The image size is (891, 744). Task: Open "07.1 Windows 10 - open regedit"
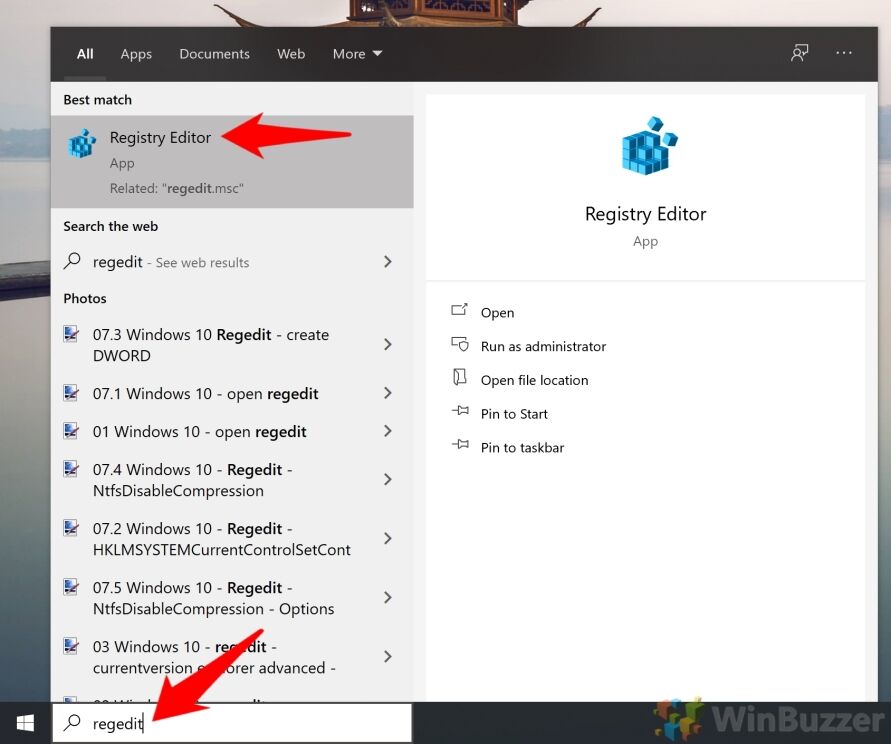[232, 393]
